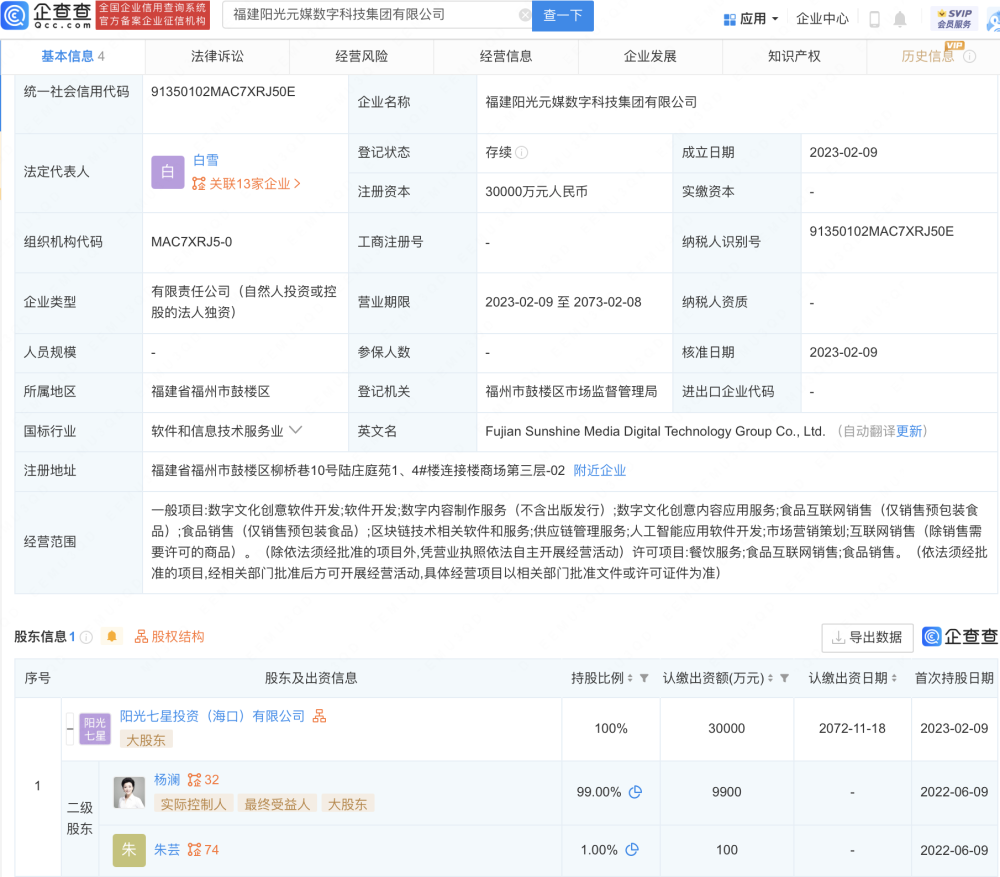
Task: Click credit code 91350102MAC7XRJ50E under 统一社会信用代码
Action: [x=223, y=92]
